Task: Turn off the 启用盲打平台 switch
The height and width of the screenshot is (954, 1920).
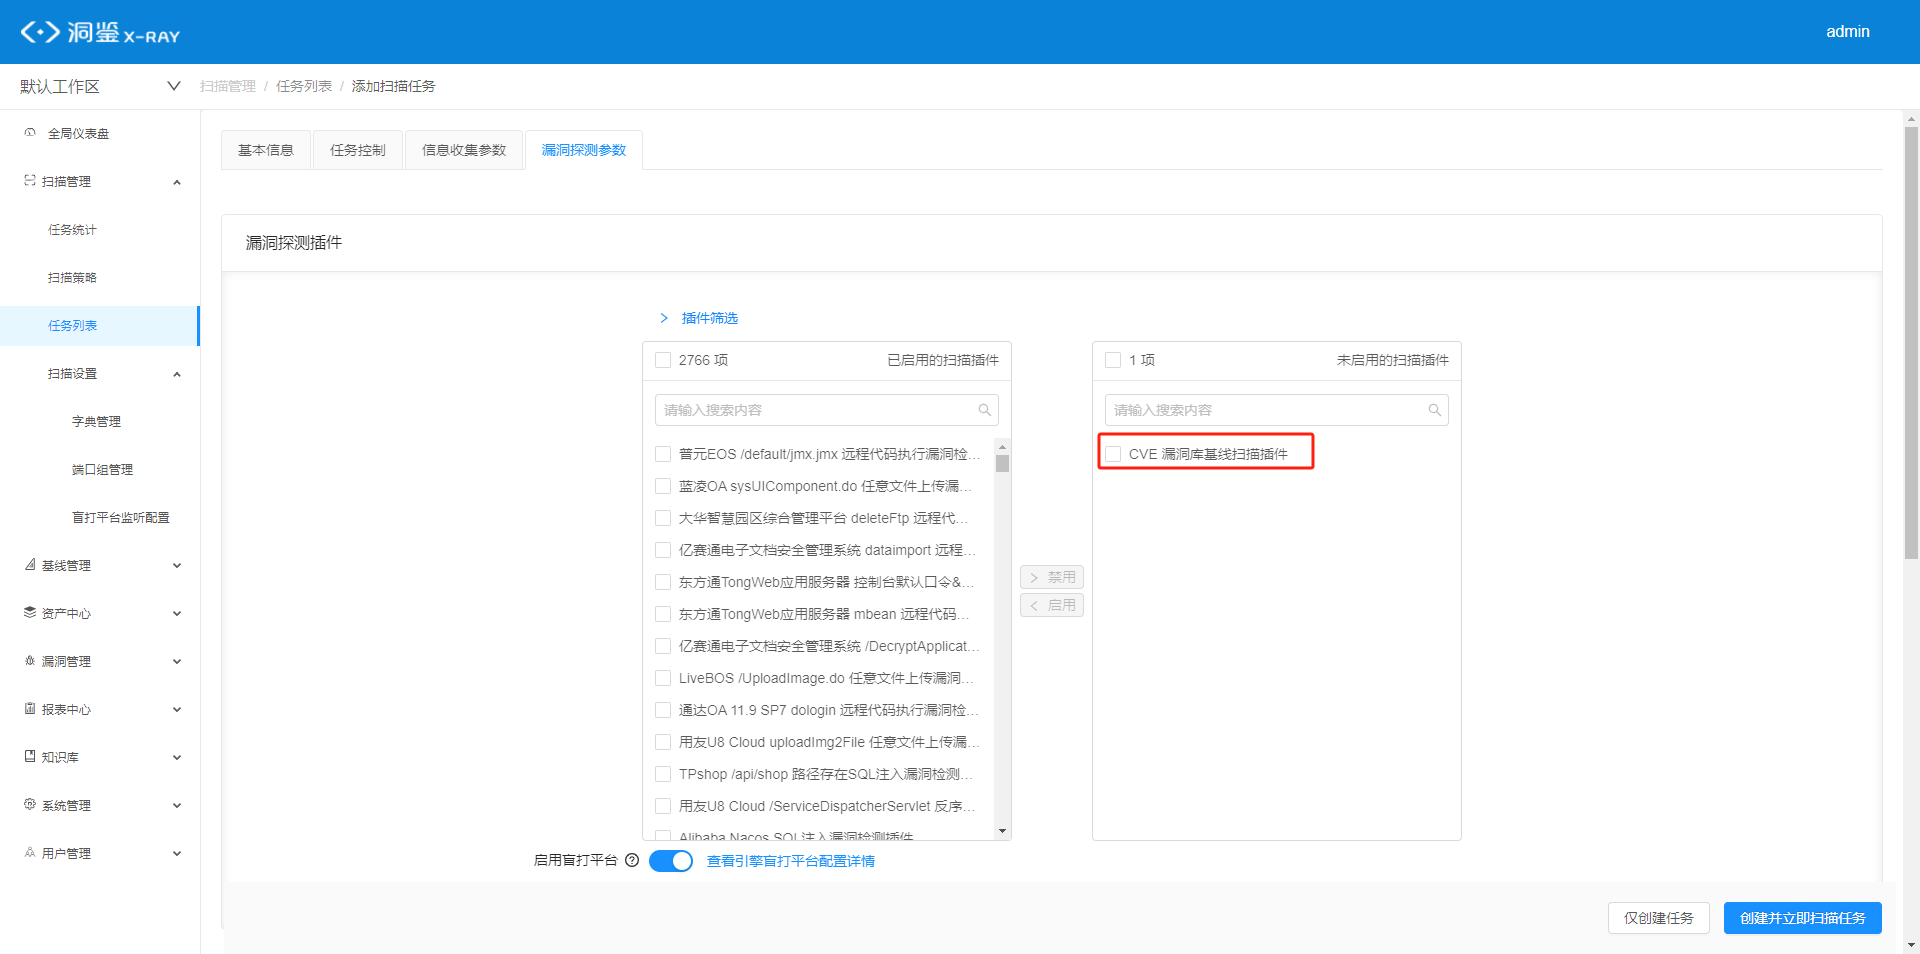Action: click(x=671, y=861)
